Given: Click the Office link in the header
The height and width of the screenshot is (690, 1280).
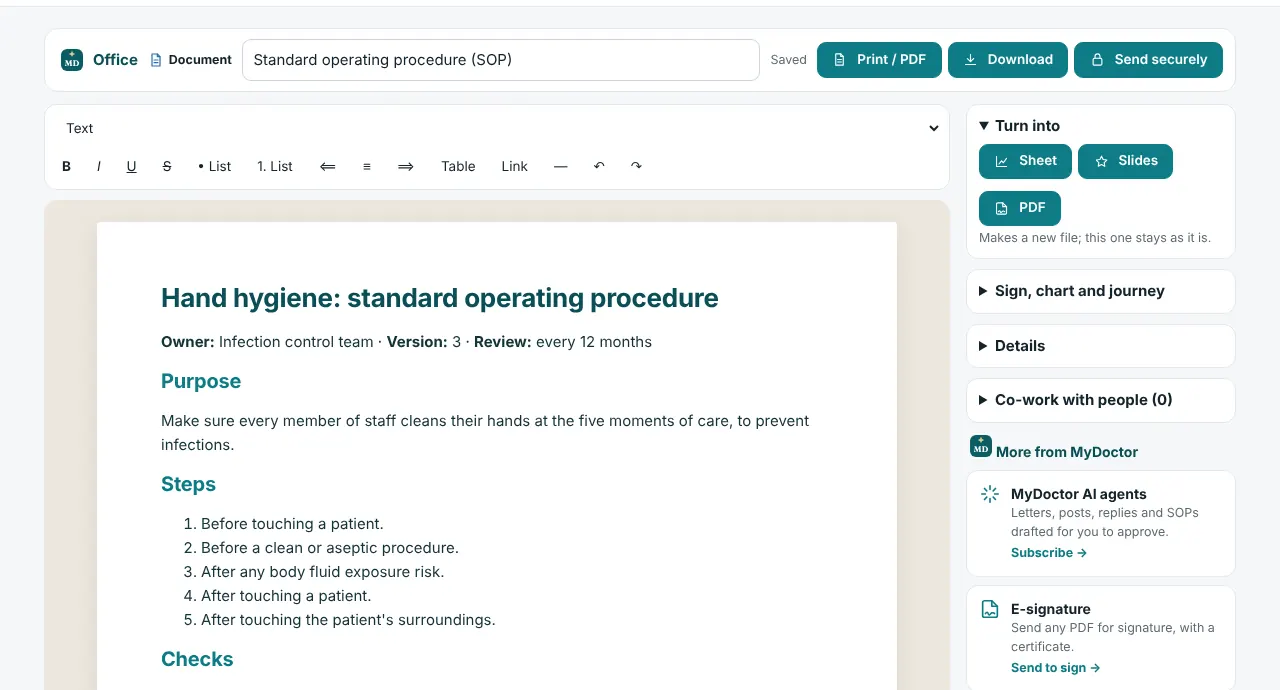Looking at the screenshot, I should [115, 60].
